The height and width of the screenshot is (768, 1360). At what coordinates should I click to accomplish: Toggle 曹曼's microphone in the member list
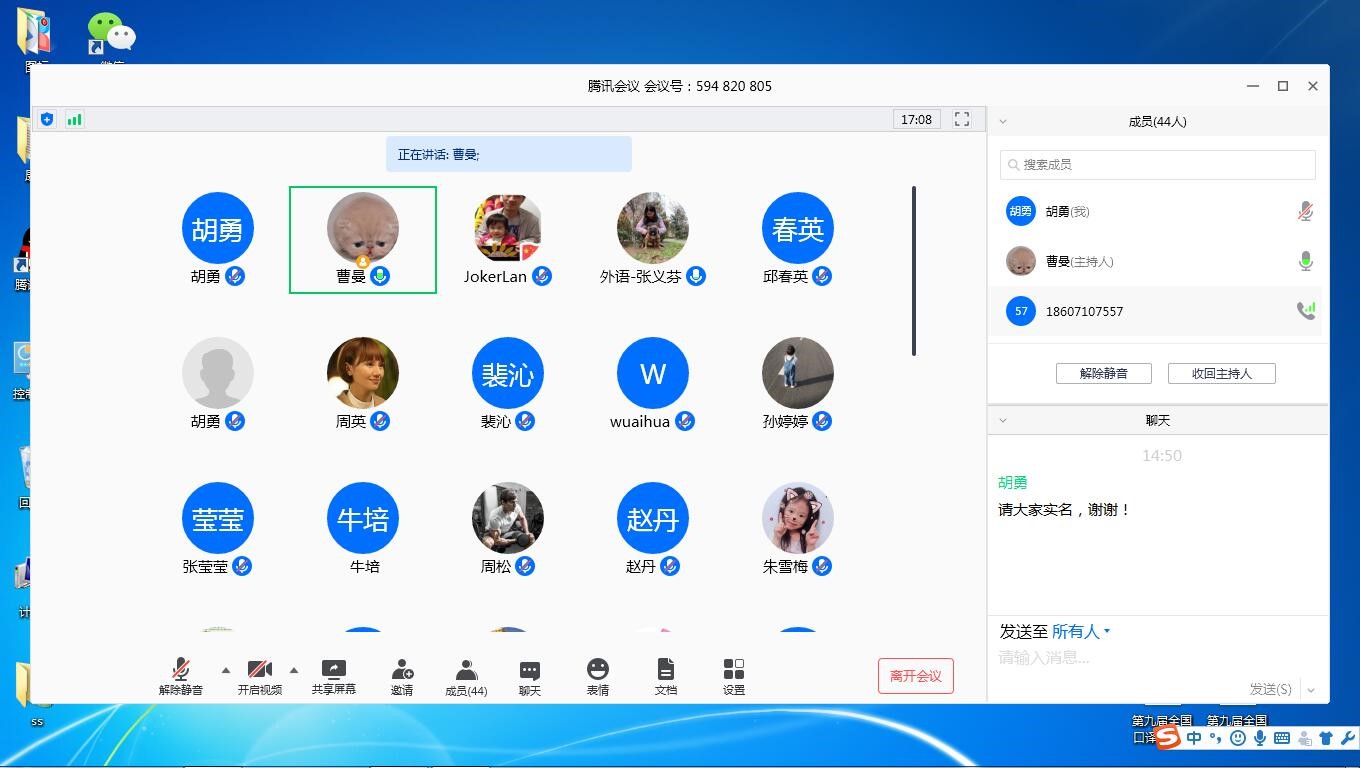[1305, 262]
